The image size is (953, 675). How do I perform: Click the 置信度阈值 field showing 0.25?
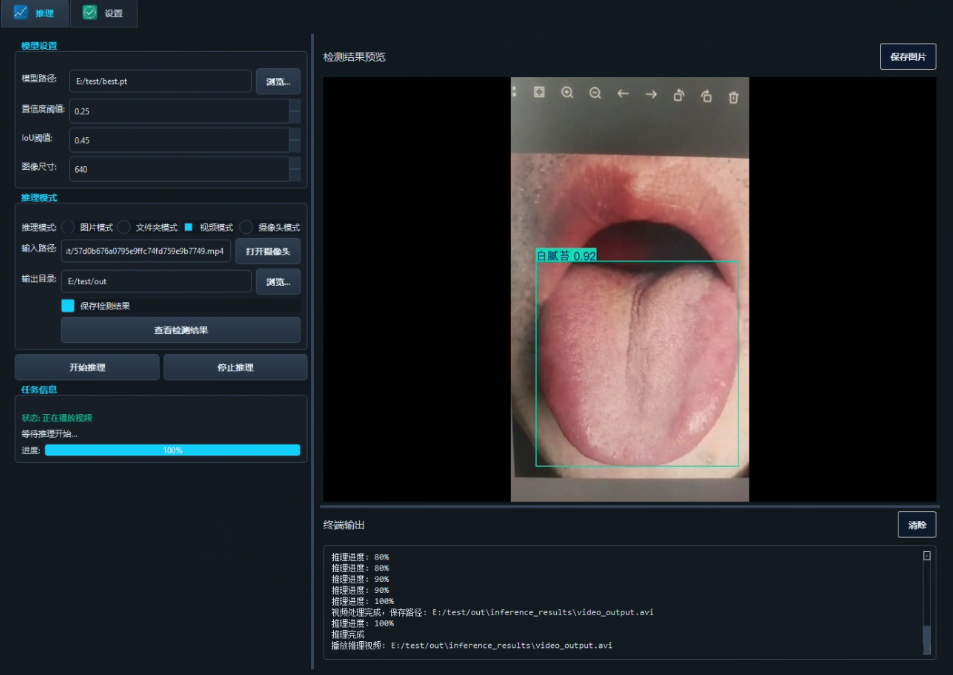pos(179,111)
